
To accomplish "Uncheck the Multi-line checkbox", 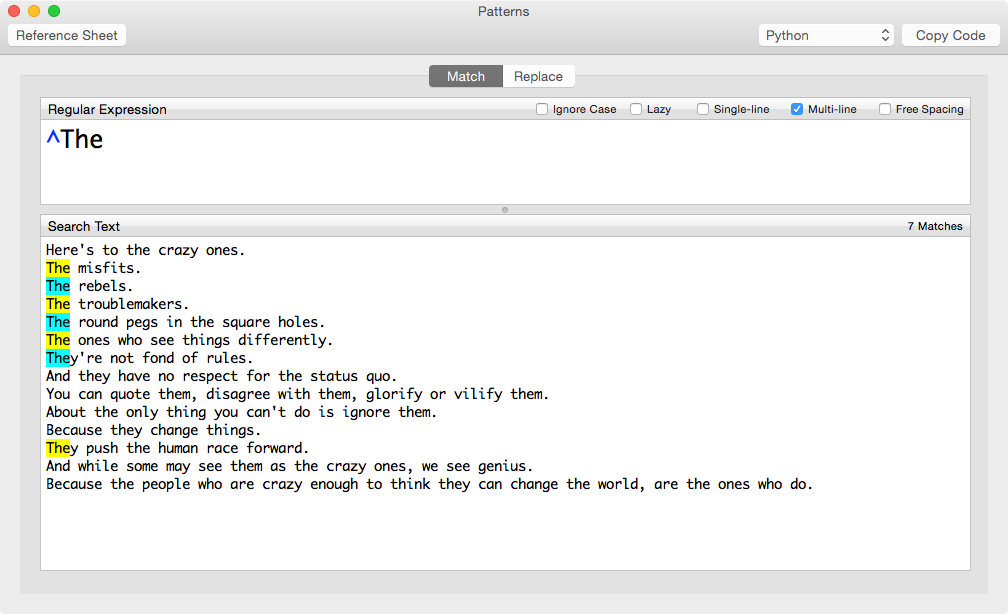I will (x=796, y=109).
